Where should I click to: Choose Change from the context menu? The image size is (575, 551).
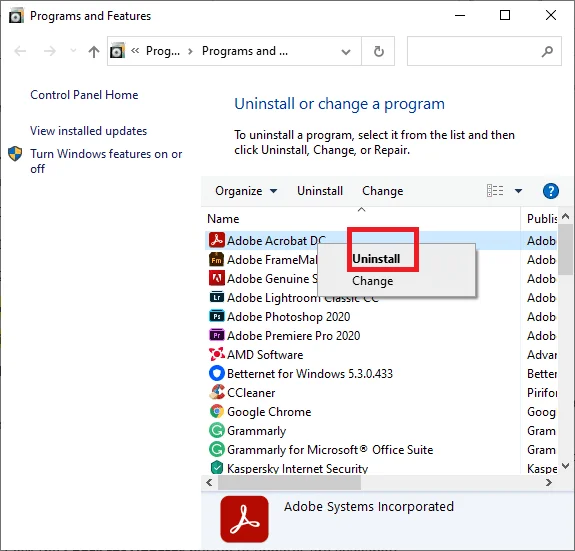(x=372, y=281)
